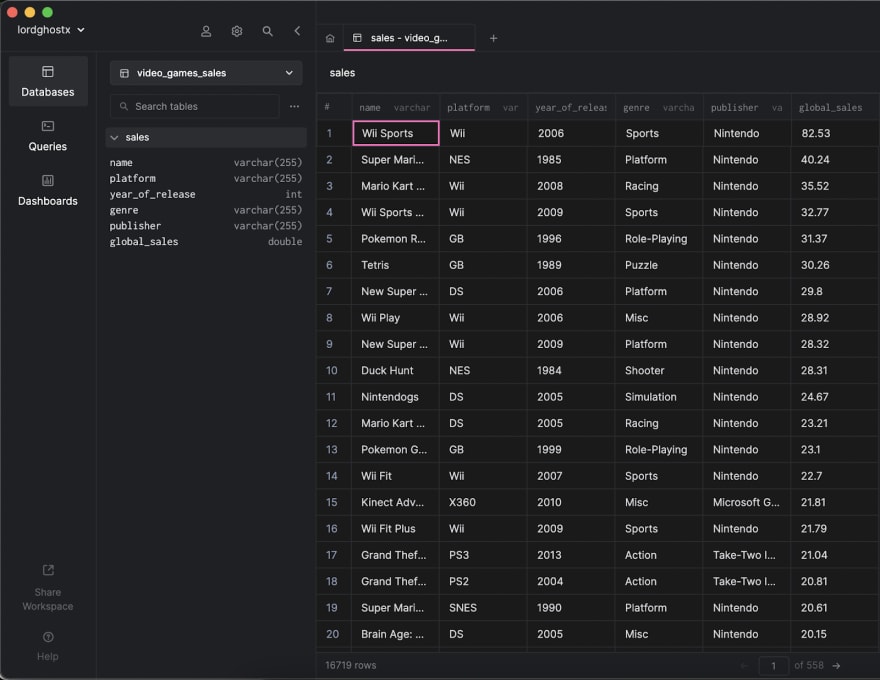This screenshot has width=880, height=680.
Task: Open the user profile icon
Action: click(206, 31)
